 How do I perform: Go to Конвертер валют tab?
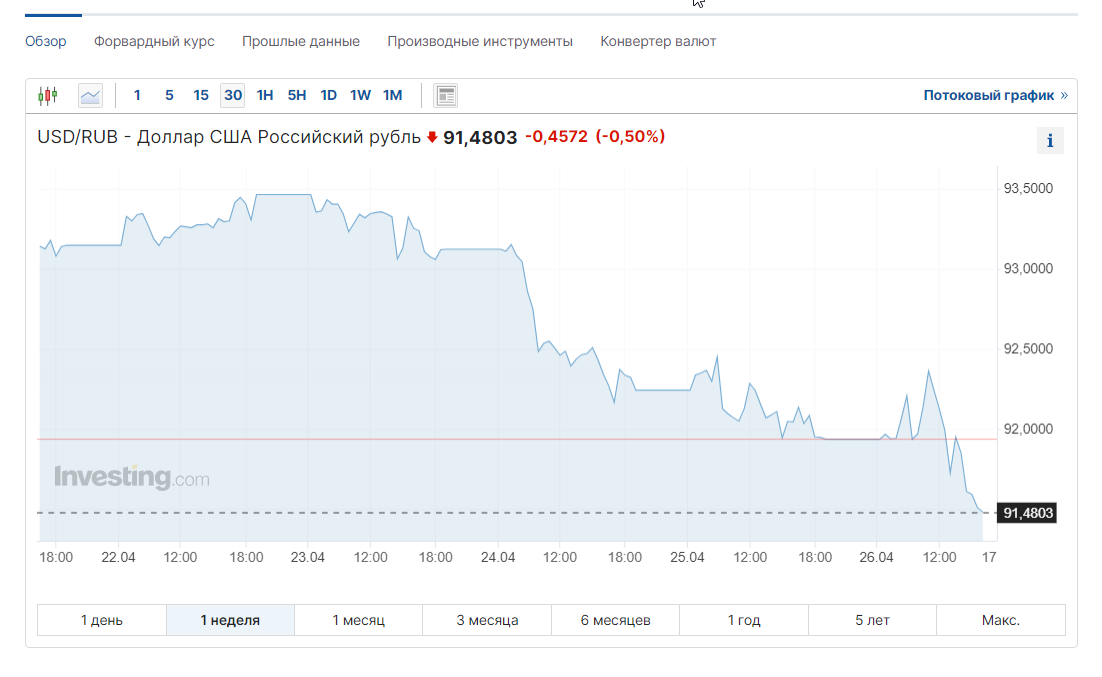pyautogui.click(x=658, y=41)
